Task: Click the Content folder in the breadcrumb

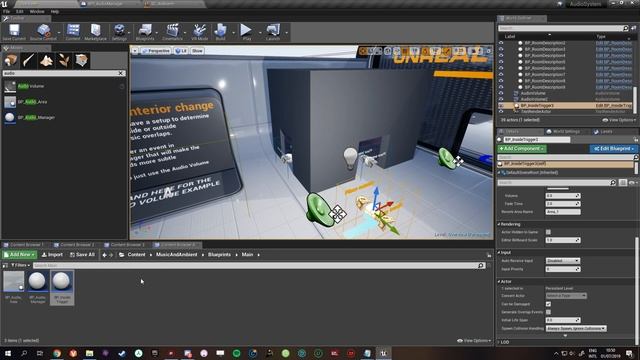Action: pyautogui.click(x=136, y=255)
